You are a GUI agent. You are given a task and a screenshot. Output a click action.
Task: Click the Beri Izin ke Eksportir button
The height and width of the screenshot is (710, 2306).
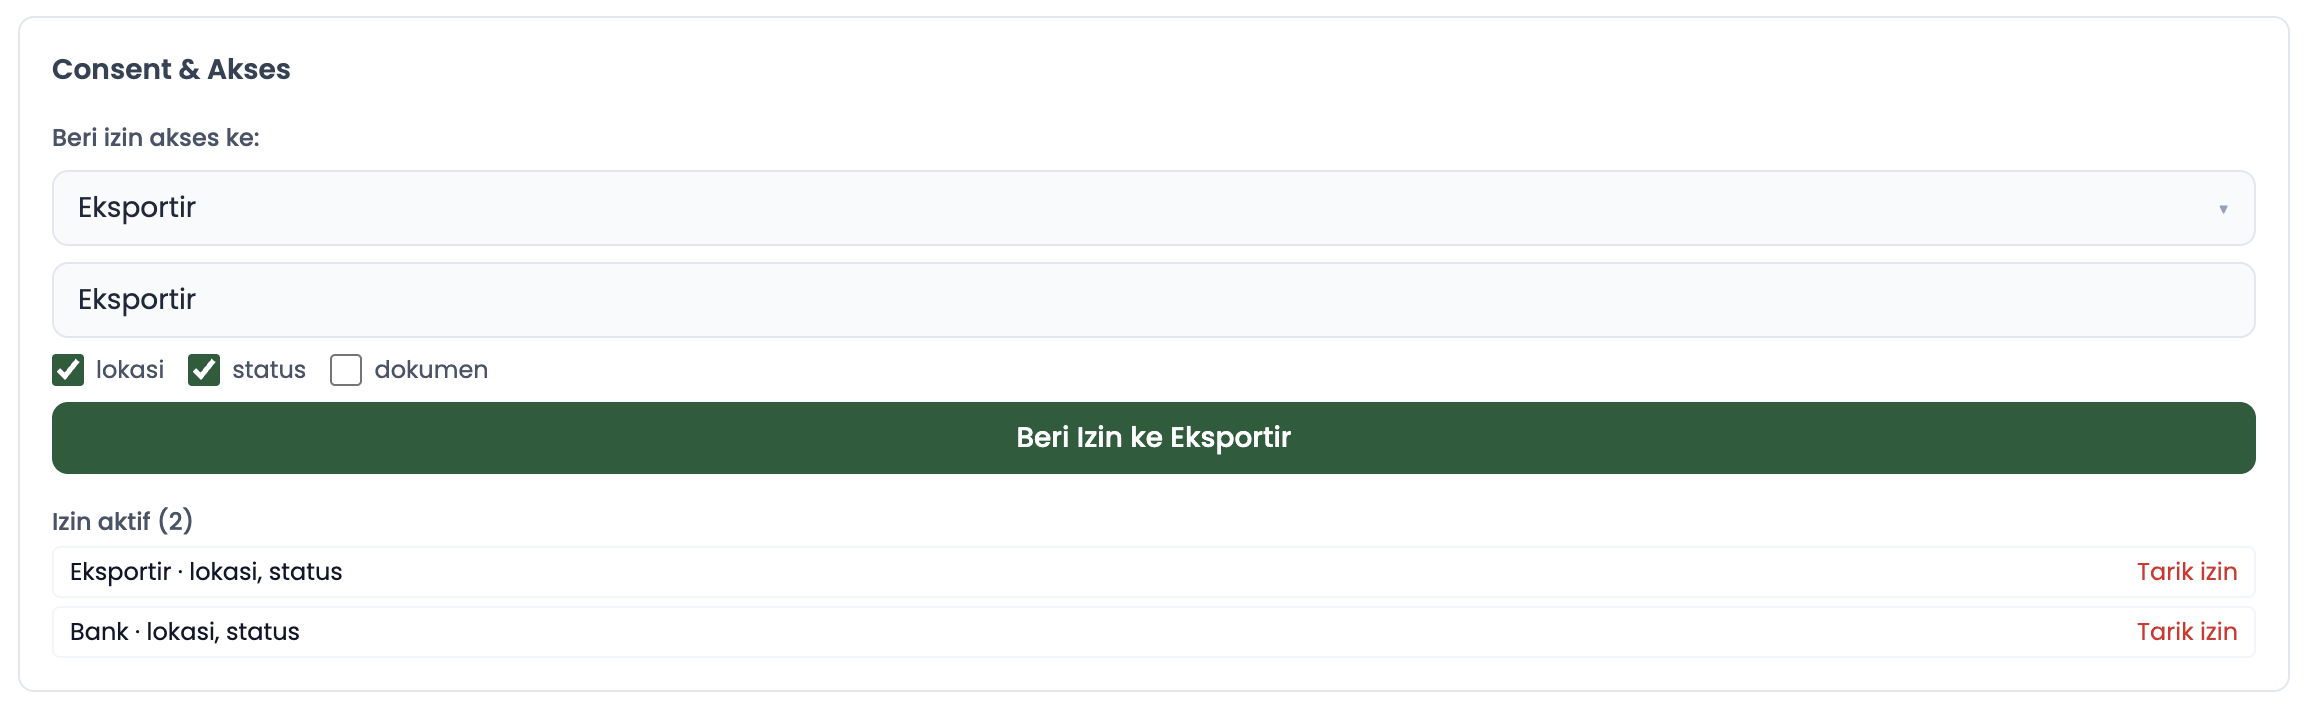click(1153, 438)
